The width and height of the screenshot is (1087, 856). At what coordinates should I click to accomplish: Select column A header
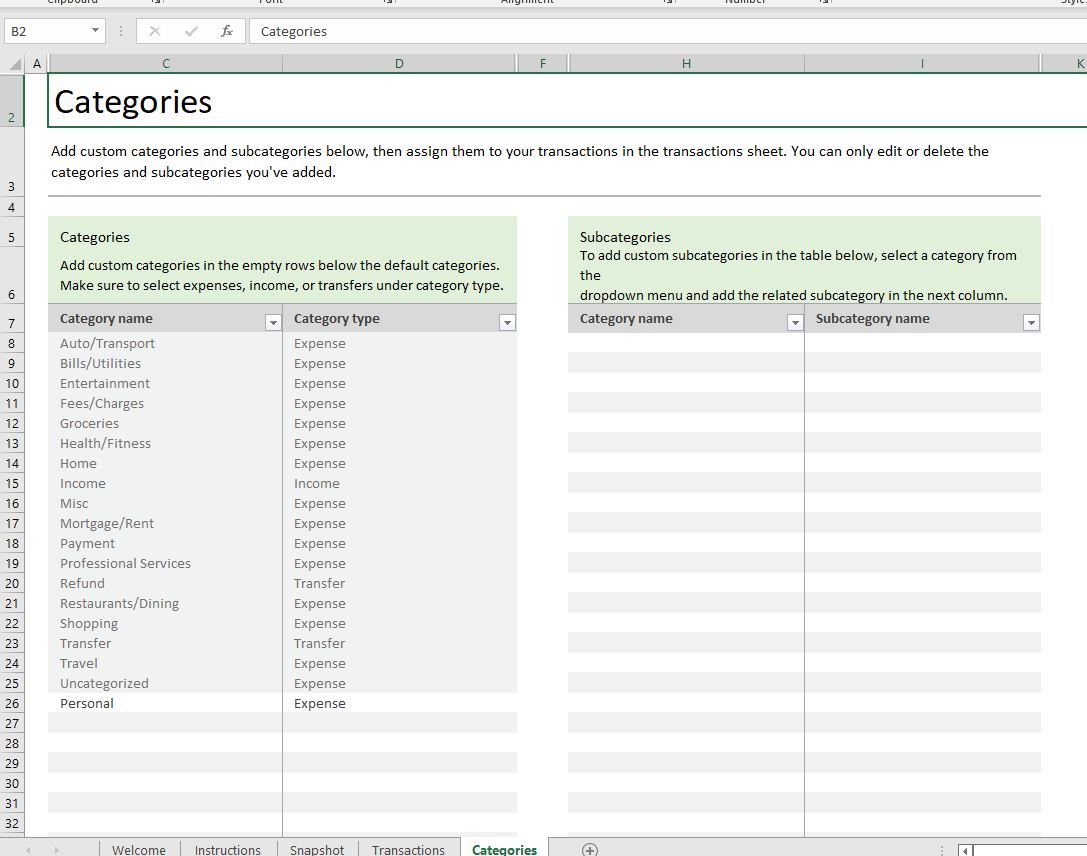click(37, 64)
